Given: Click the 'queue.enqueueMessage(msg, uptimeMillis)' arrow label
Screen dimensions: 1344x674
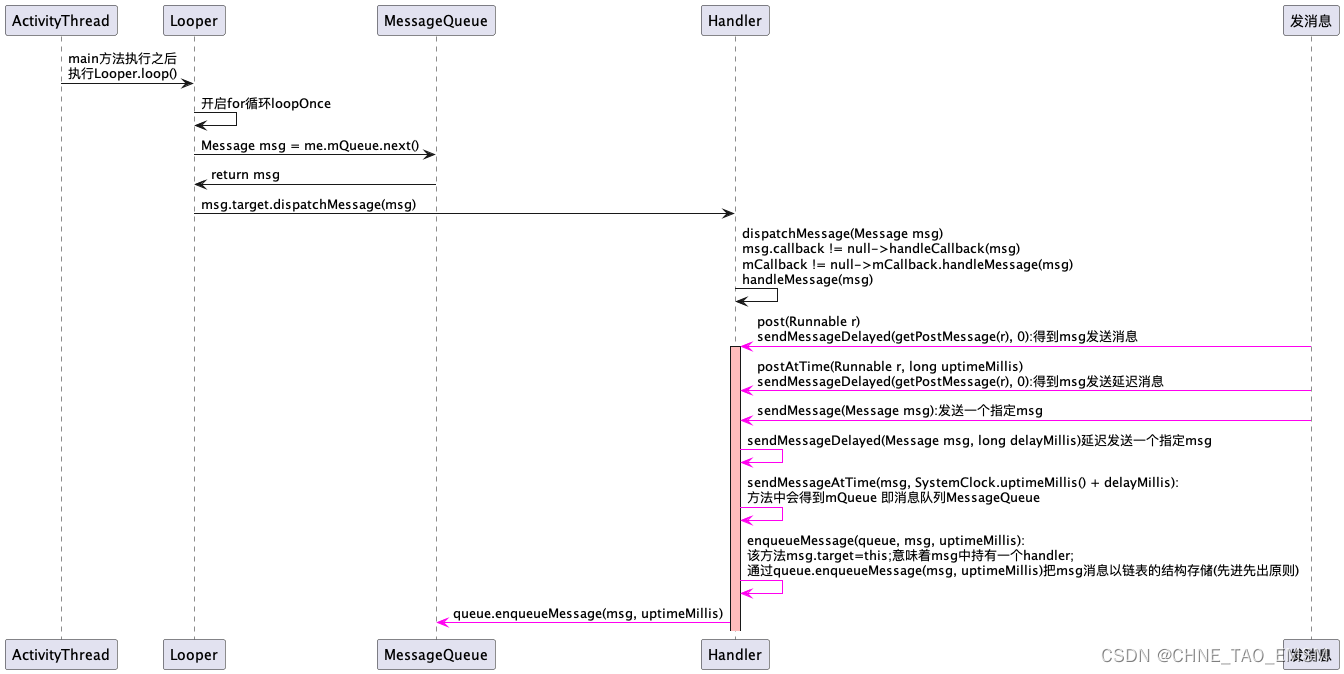Looking at the screenshot, I should [588, 613].
